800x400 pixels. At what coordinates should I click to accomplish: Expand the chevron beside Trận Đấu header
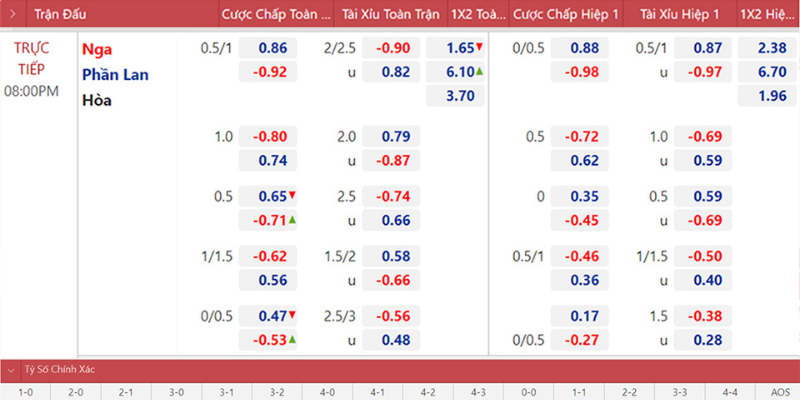click(14, 15)
